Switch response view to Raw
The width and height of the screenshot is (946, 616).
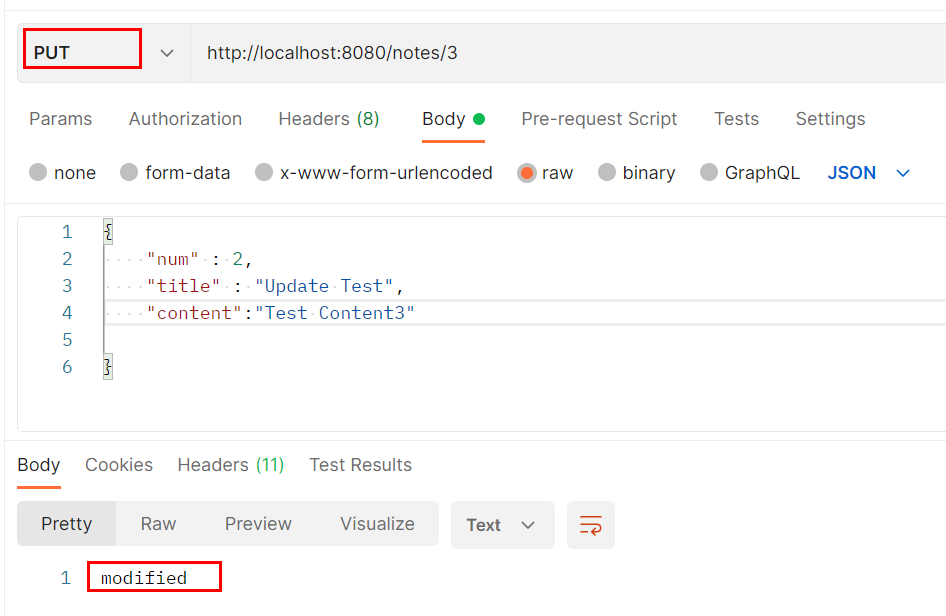pyautogui.click(x=158, y=524)
